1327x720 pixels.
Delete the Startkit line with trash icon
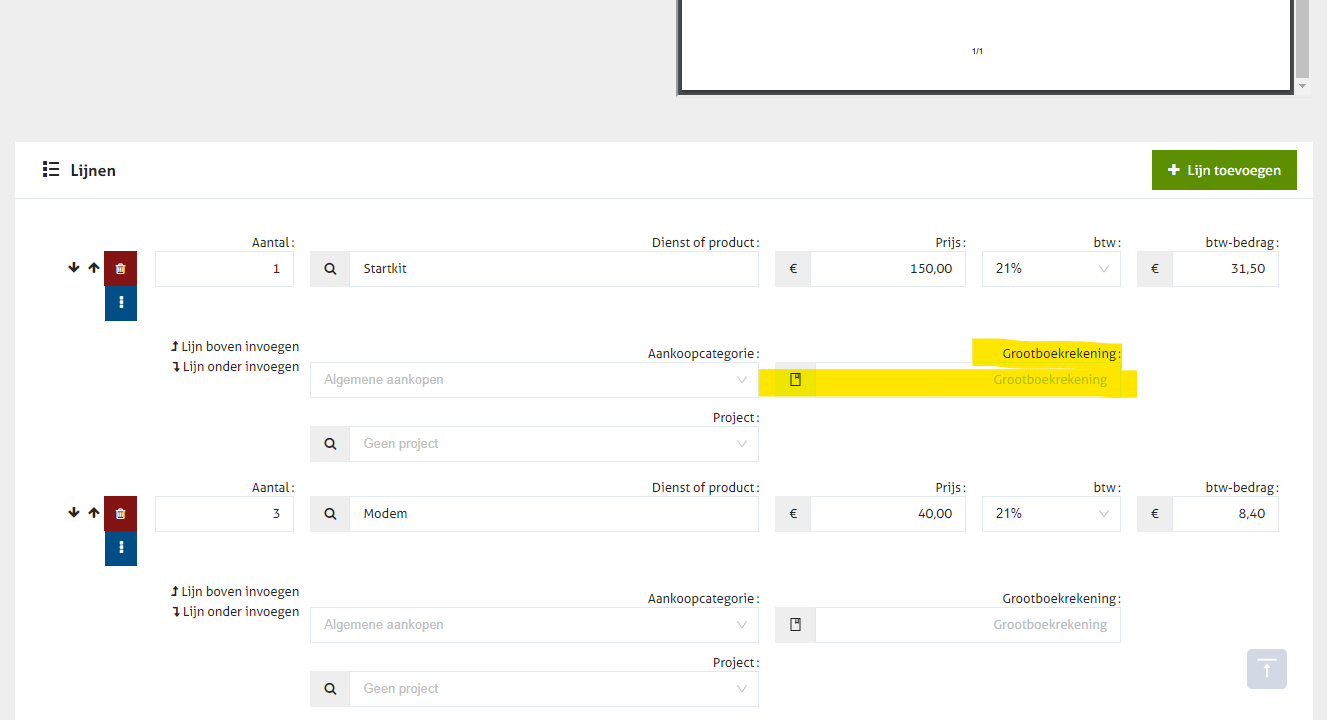[120, 269]
